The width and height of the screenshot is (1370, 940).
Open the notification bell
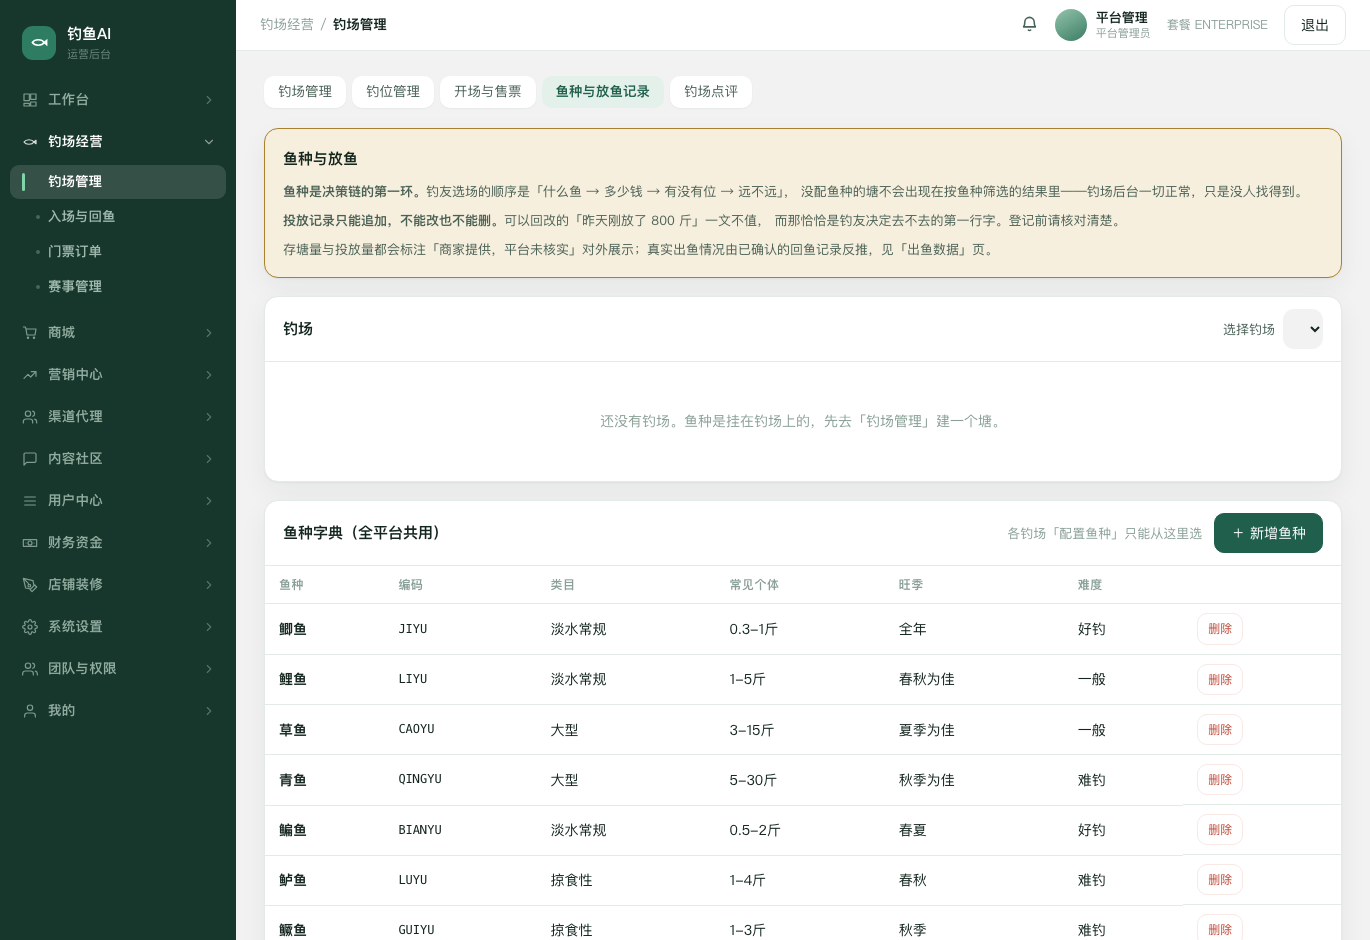click(1029, 24)
